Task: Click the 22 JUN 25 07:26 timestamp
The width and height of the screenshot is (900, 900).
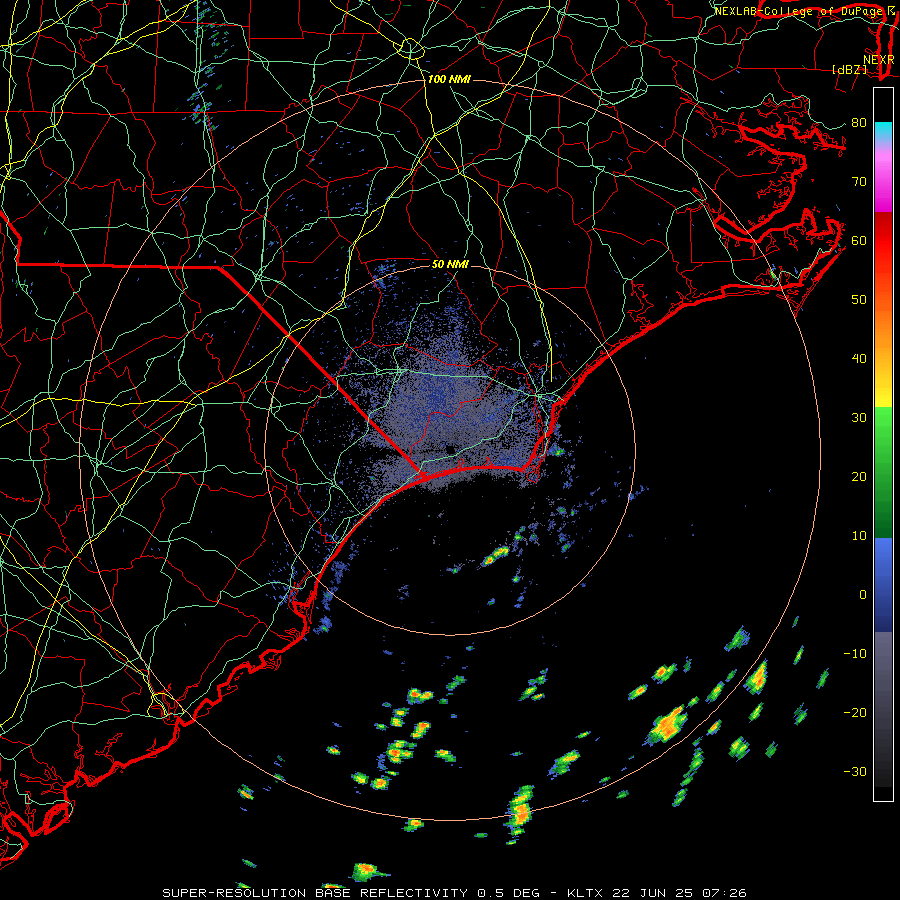Action: point(680,893)
